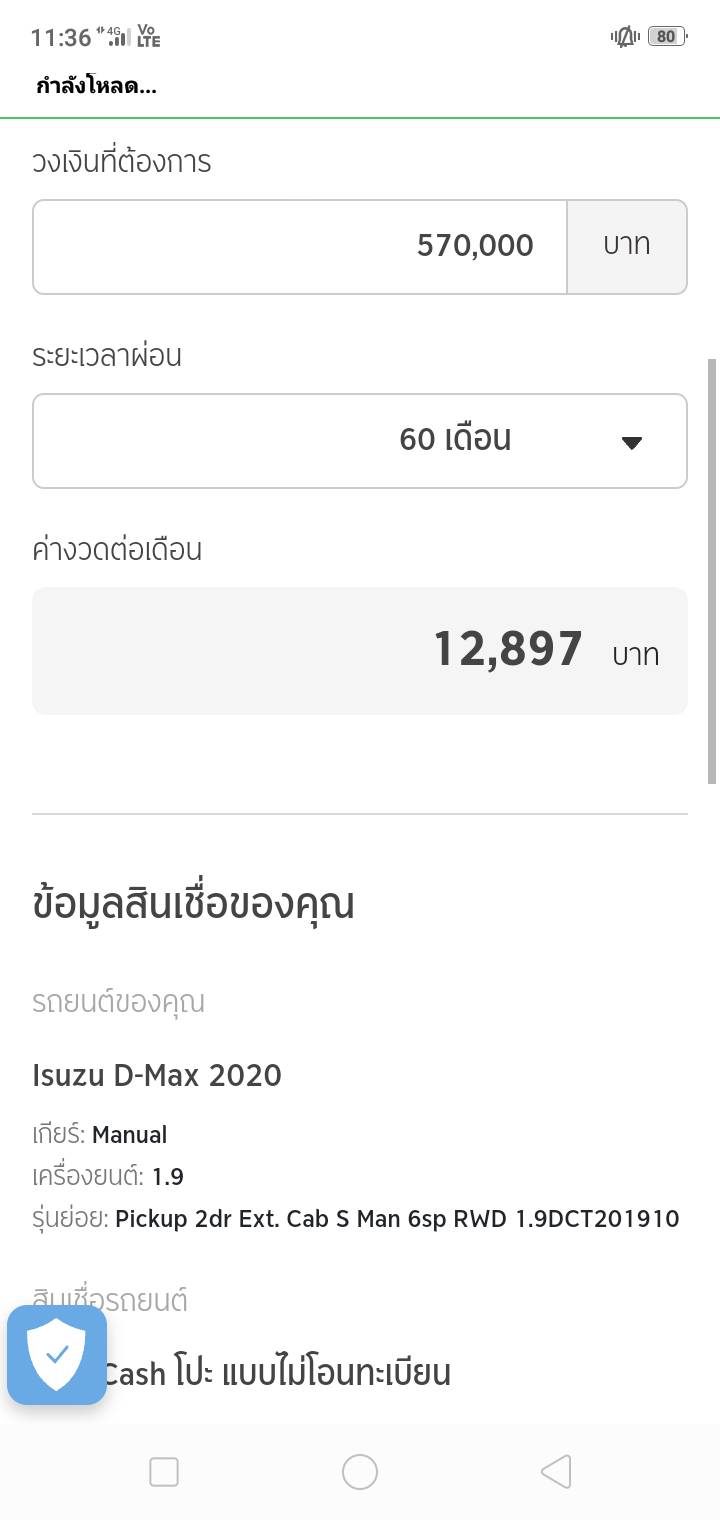Tap the Android home circle button
Image resolution: width=720 pixels, height=1520 pixels.
pyautogui.click(x=360, y=1471)
